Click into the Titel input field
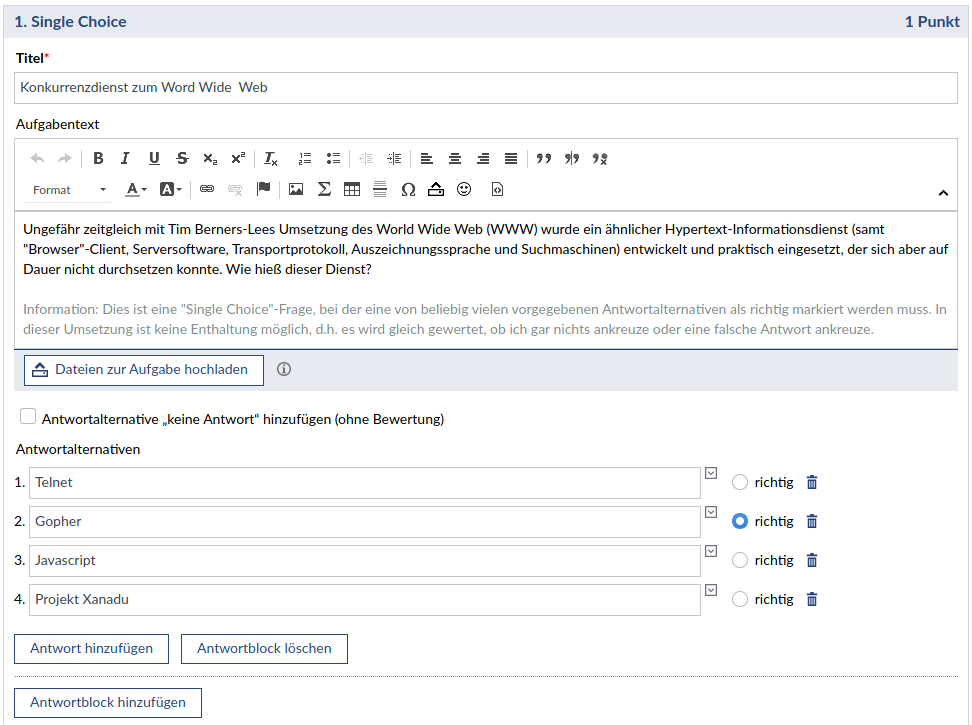Image resolution: width=972 pixels, height=725 pixels. point(486,87)
